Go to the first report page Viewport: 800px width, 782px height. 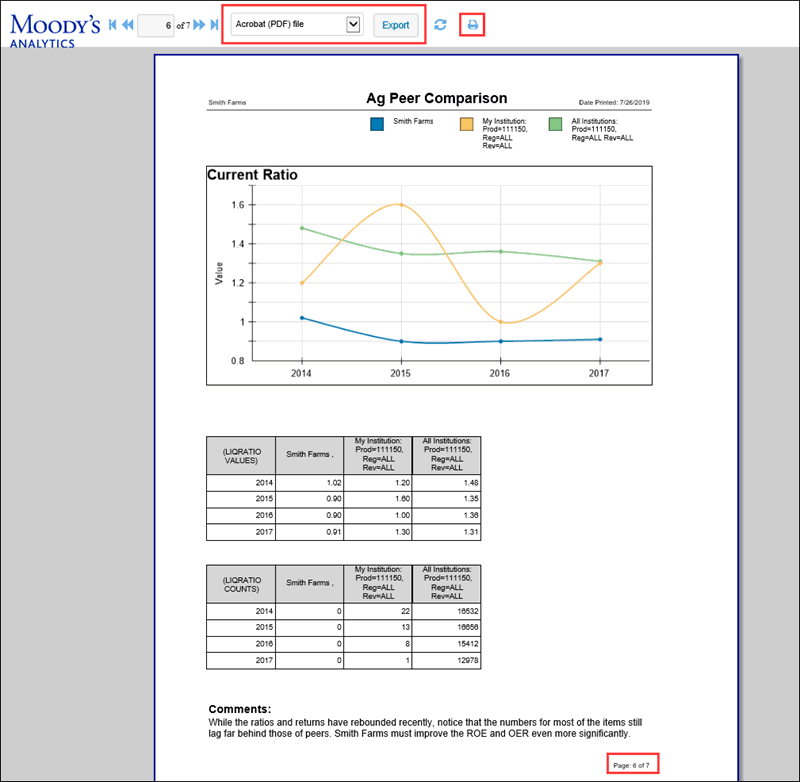pos(113,24)
